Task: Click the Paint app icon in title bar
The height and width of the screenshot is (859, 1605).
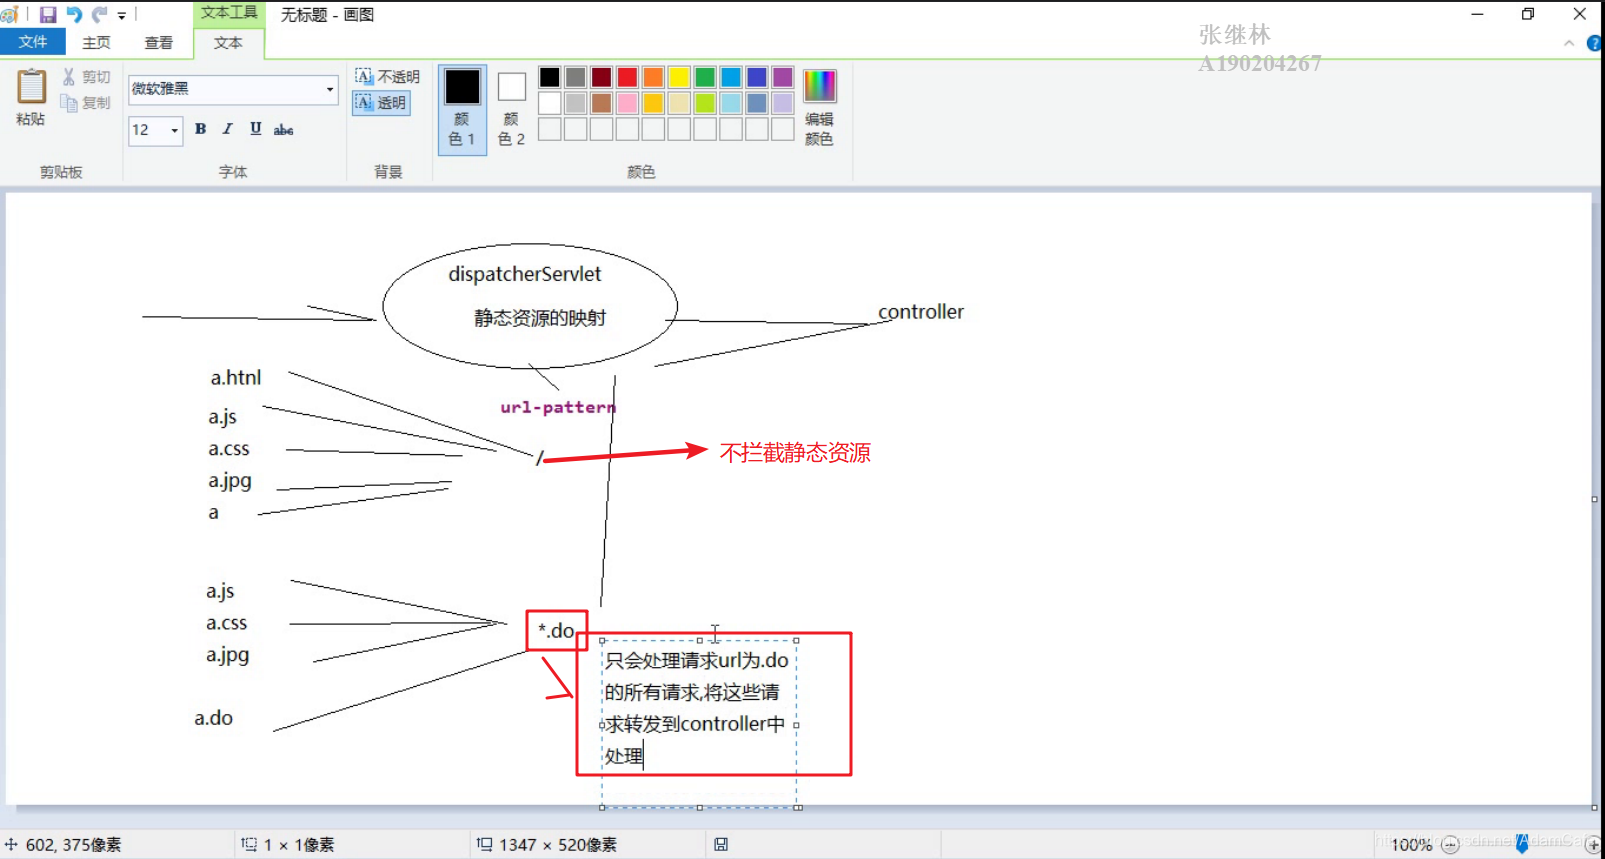Action: pyautogui.click(x=10, y=15)
